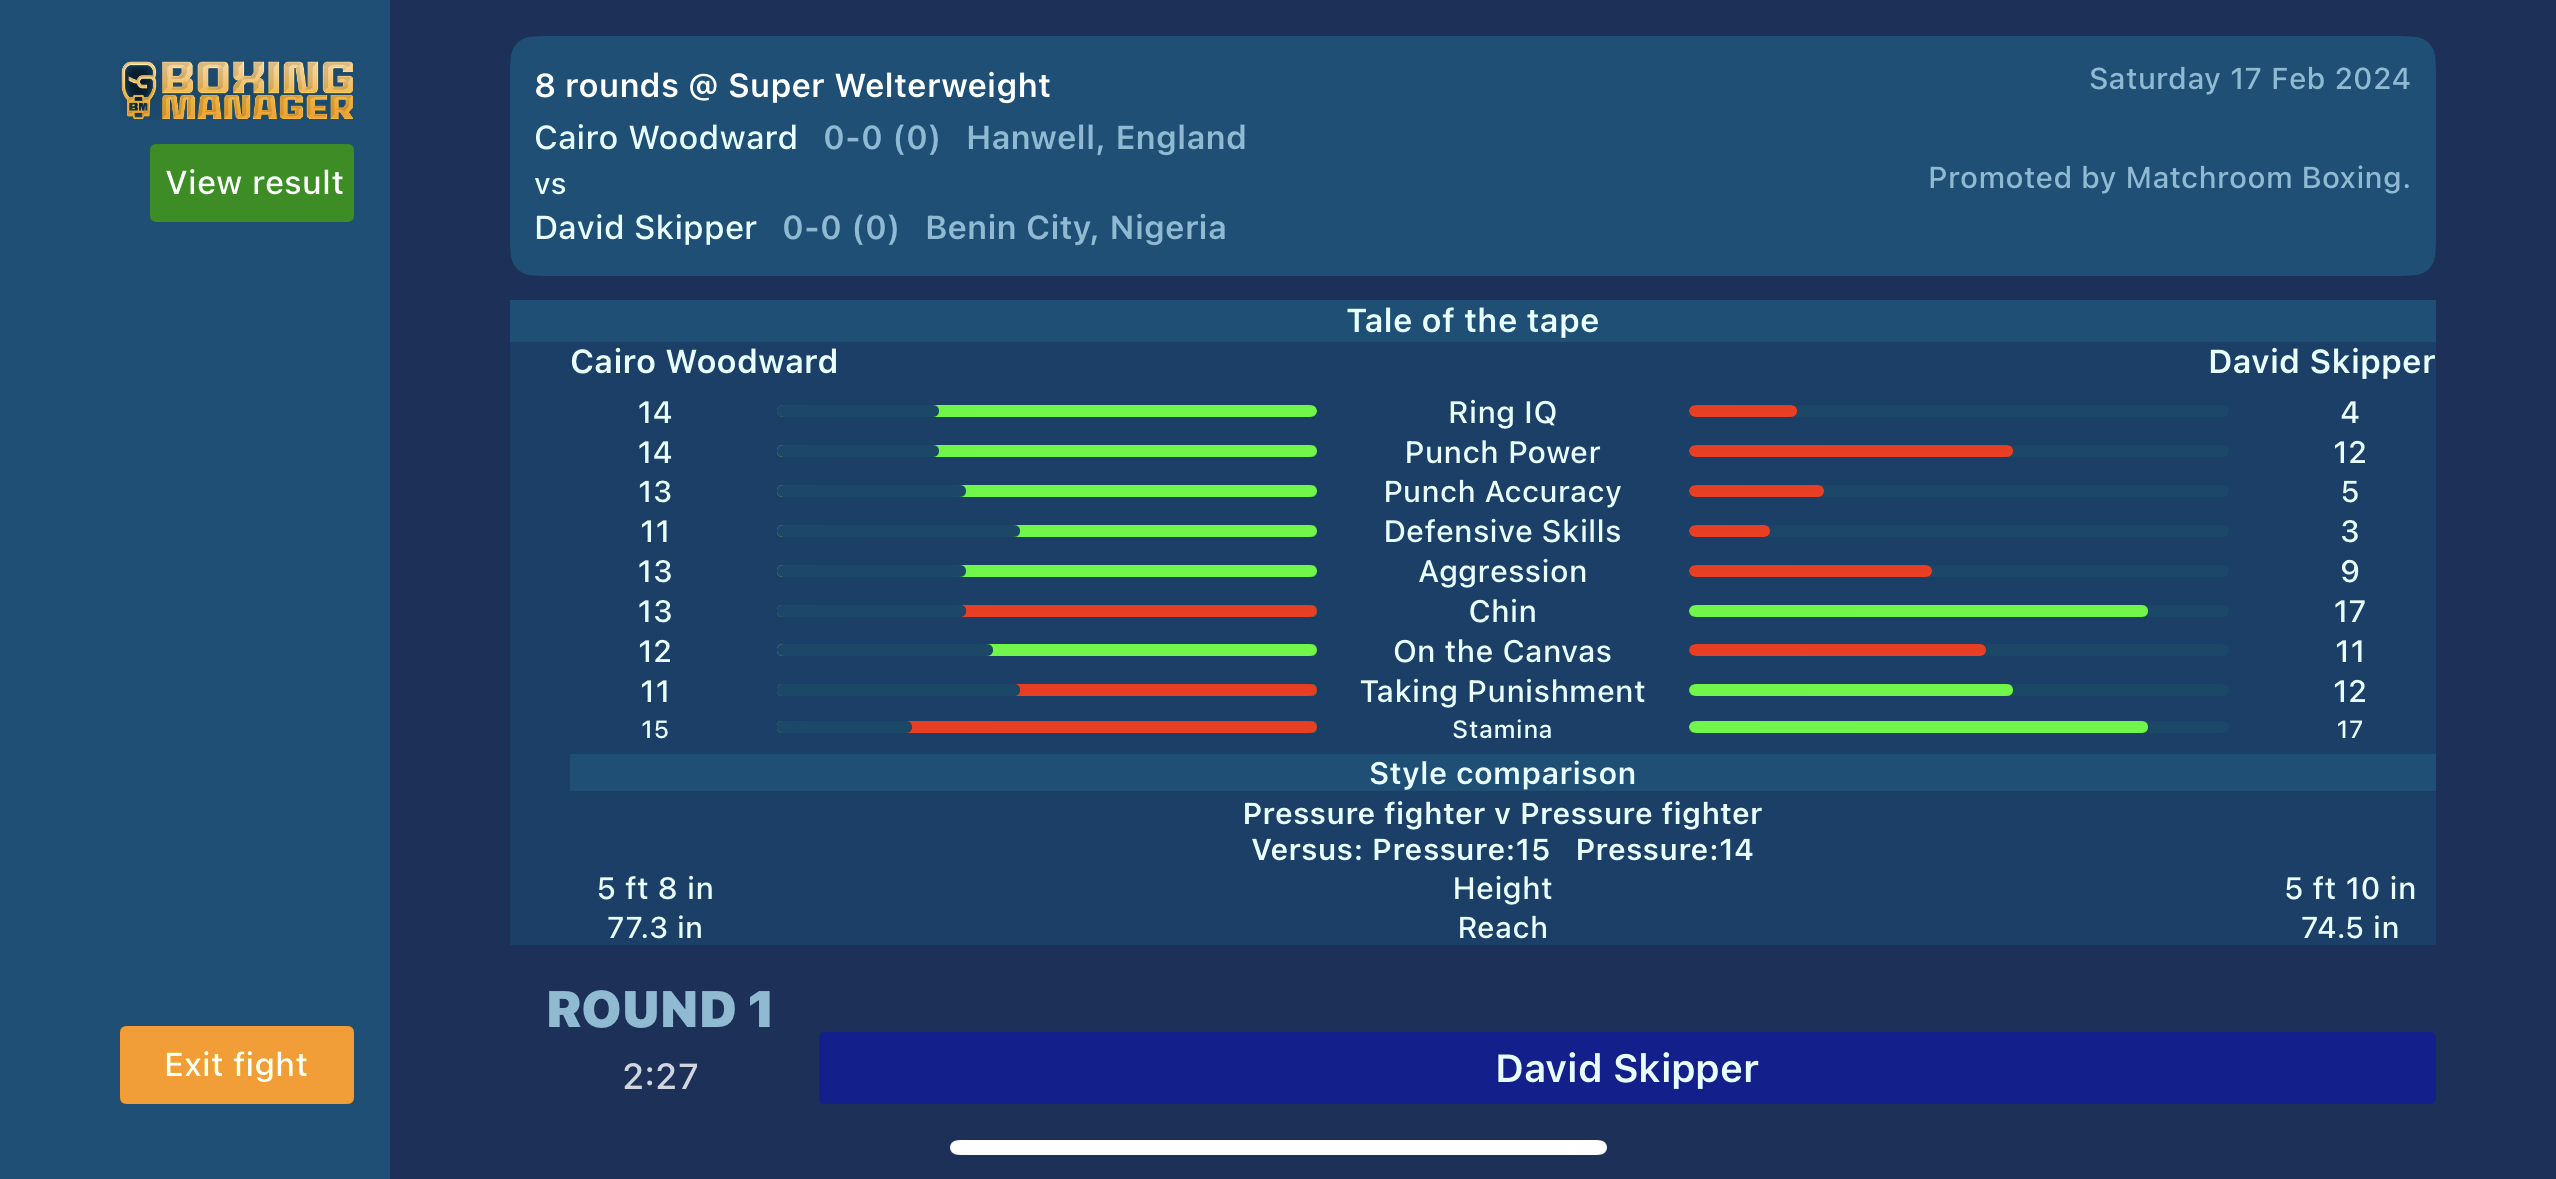Click the Saturday 17 Feb 2024 date
2556x1179 pixels.
coord(2249,79)
